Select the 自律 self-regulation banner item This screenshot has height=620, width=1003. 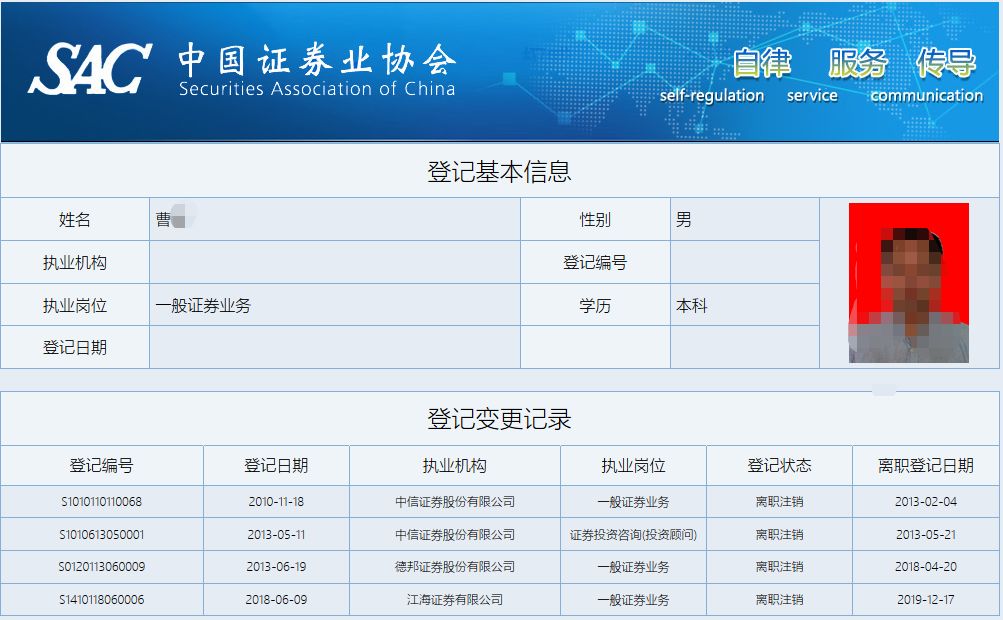pos(761,64)
